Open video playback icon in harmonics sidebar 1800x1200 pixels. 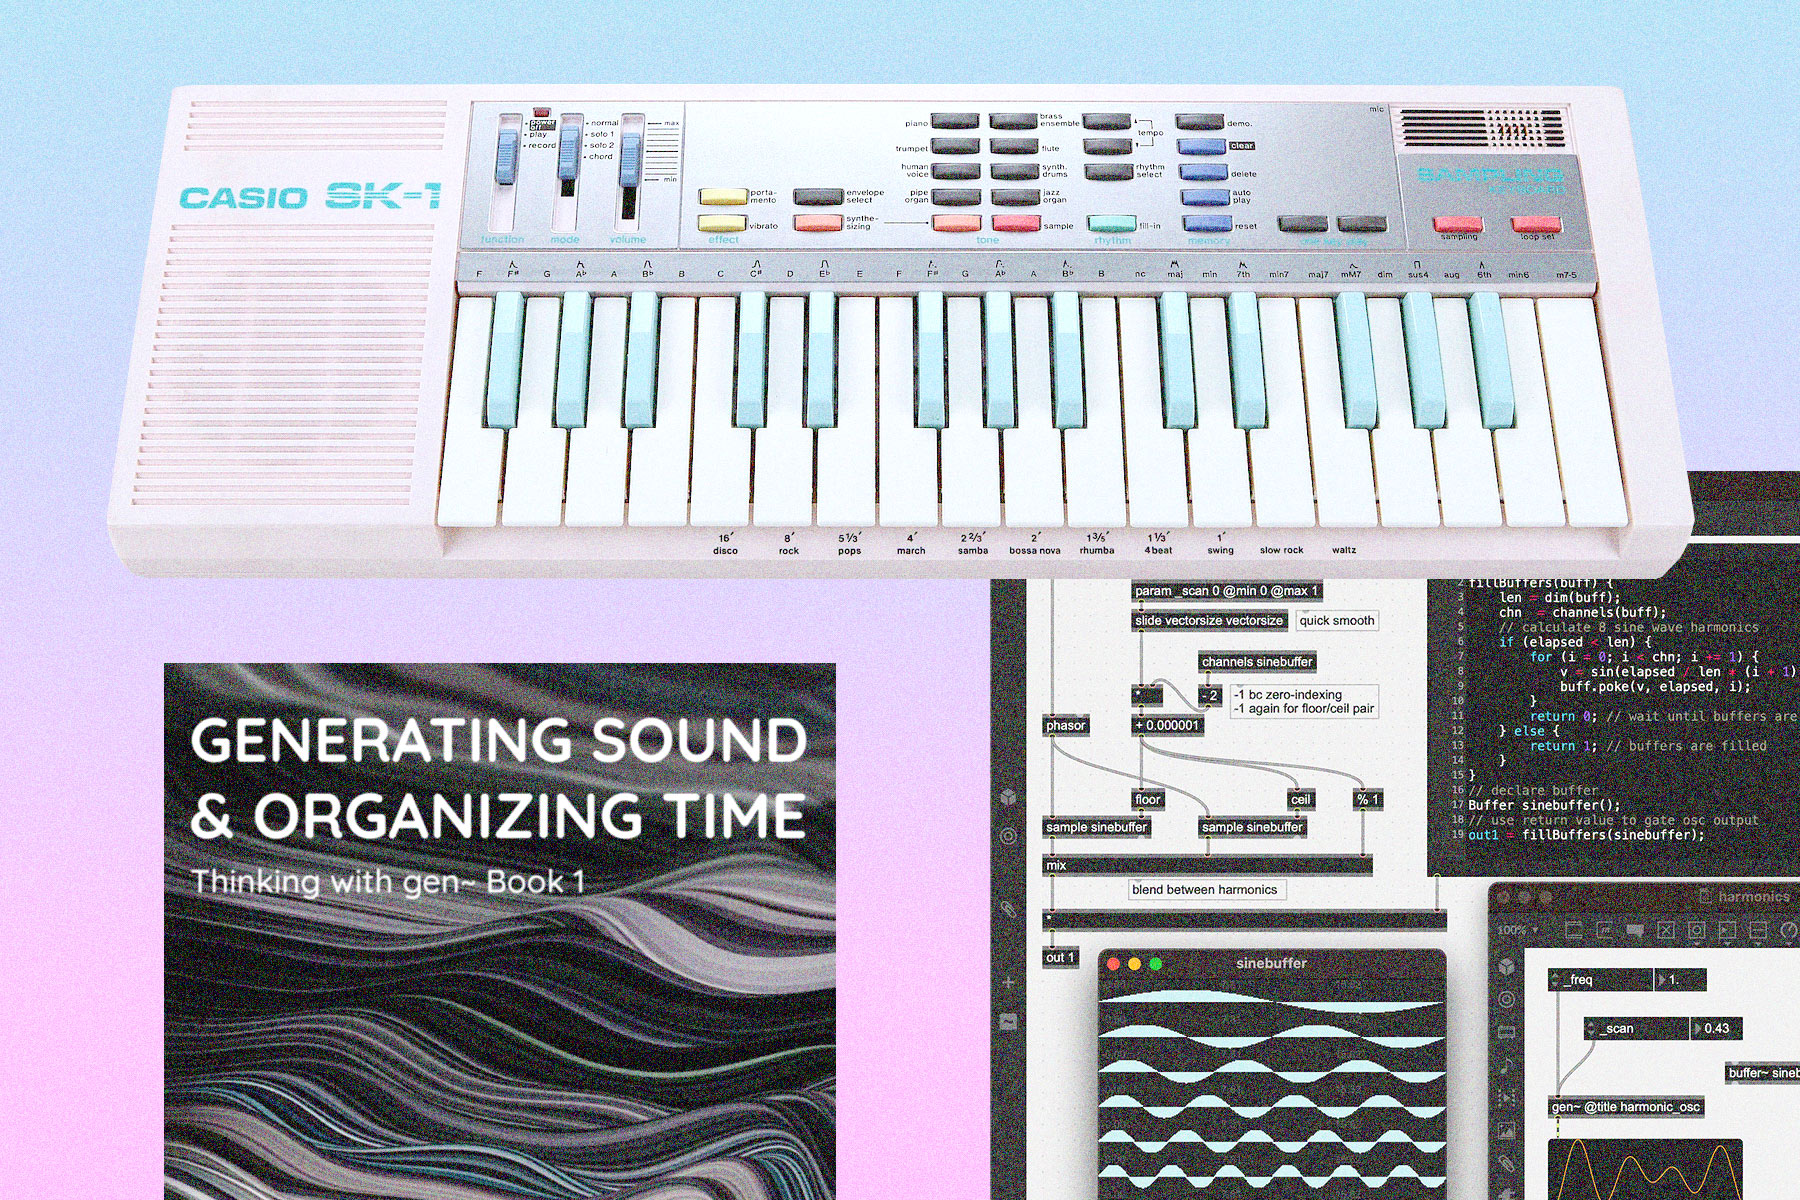pos(1507,1098)
